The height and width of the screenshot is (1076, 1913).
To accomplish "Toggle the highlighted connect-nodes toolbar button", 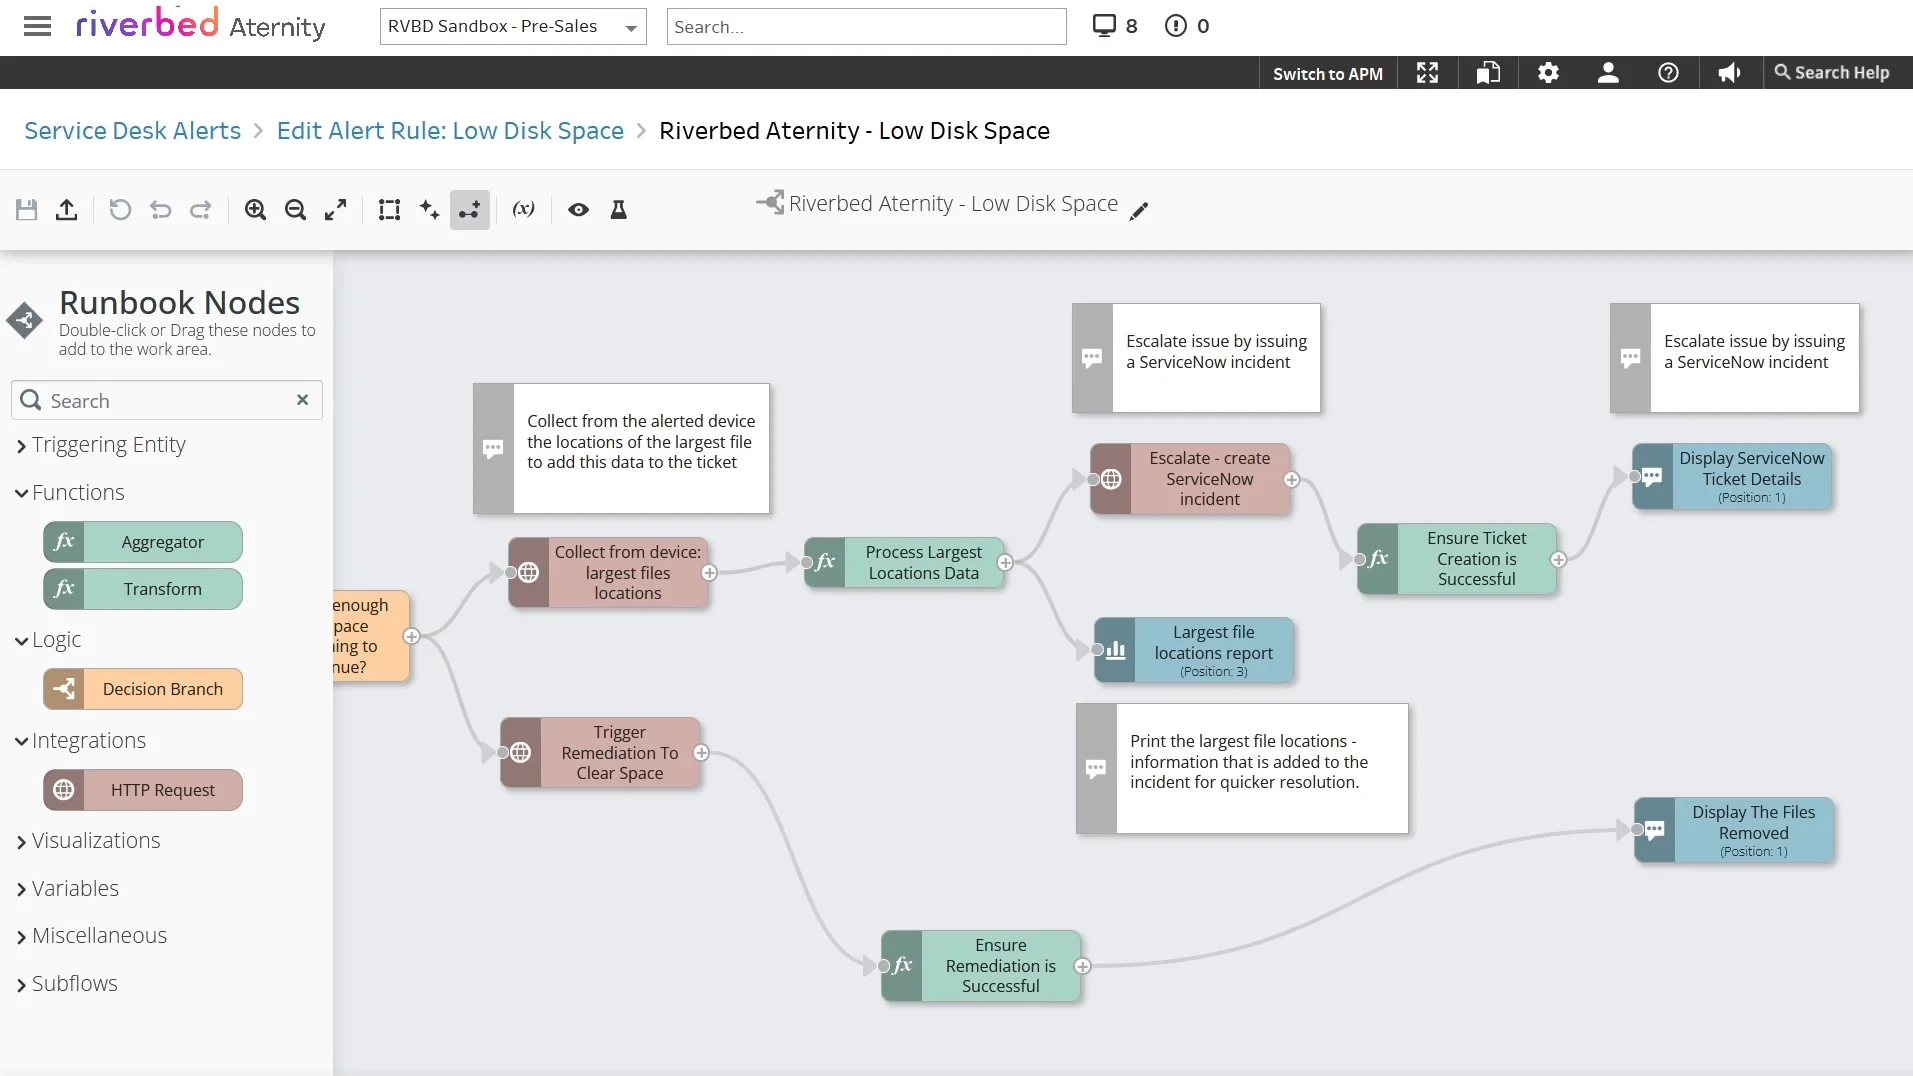I will [x=469, y=209].
